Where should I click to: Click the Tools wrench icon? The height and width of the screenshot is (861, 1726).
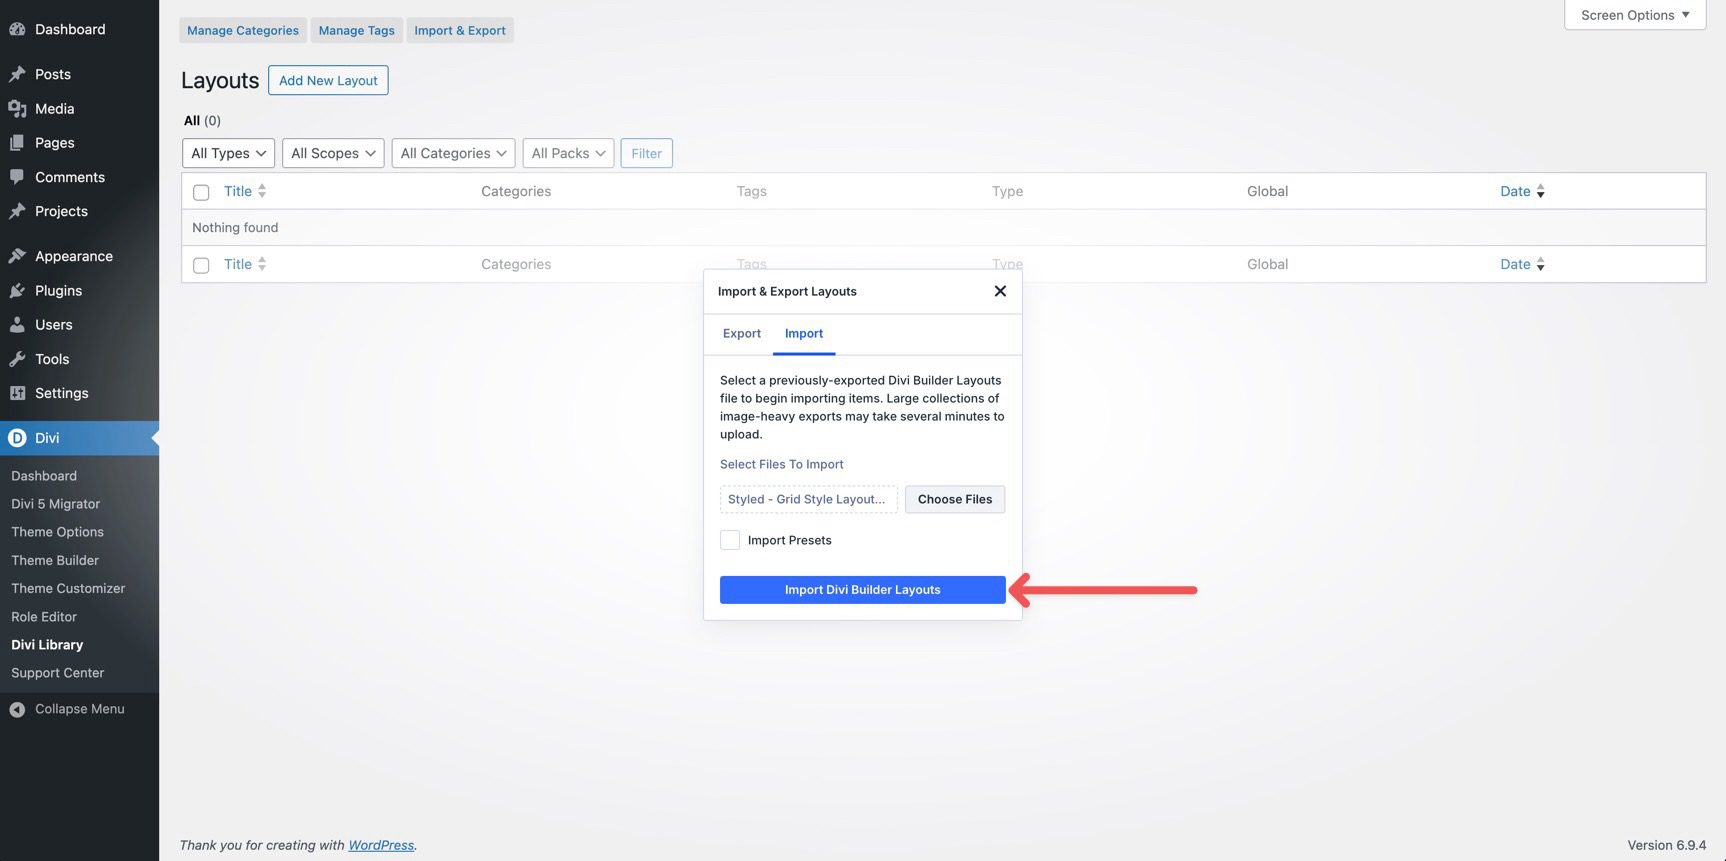click(17, 359)
